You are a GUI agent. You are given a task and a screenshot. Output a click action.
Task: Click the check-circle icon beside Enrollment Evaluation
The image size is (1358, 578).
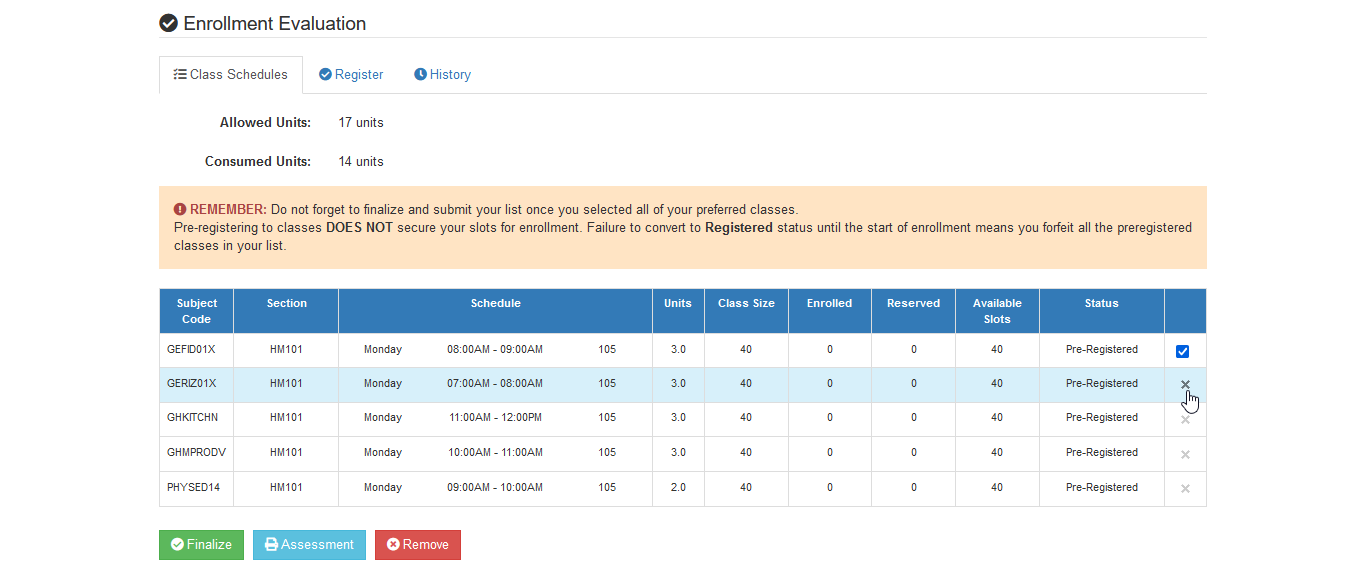[169, 23]
